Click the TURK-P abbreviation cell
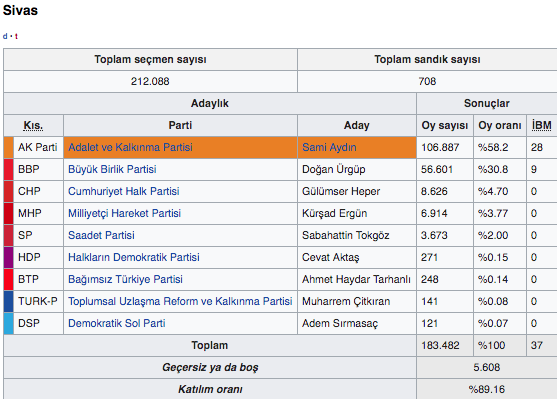 [38, 302]
